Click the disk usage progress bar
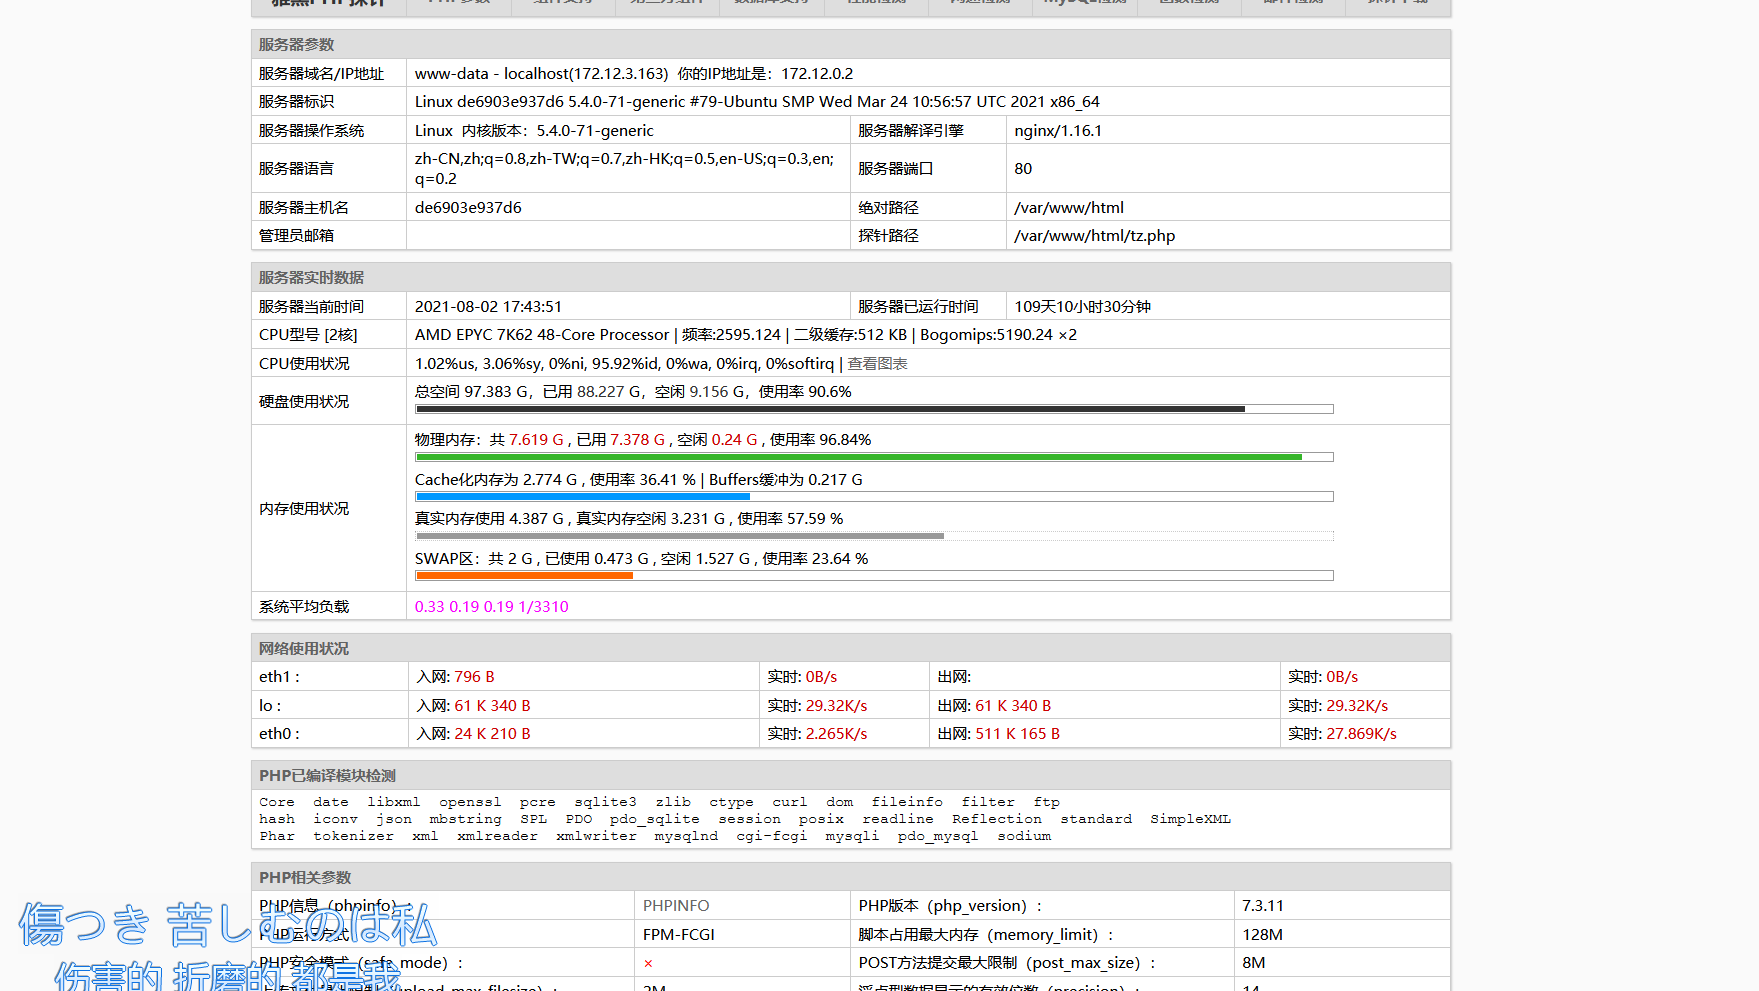 point(874,409)
